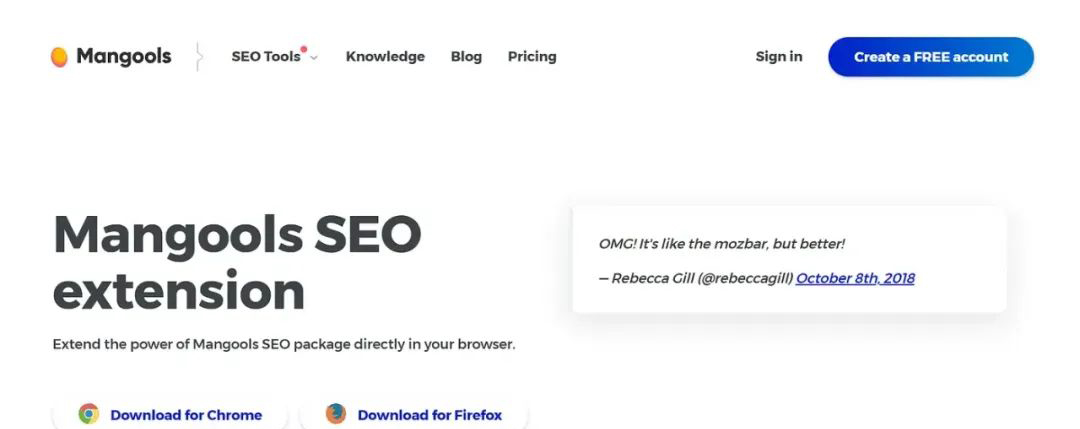Open the SEO Tools menu
The height and width of the screenshot is (429, 1080).
(x=266, y=57)
